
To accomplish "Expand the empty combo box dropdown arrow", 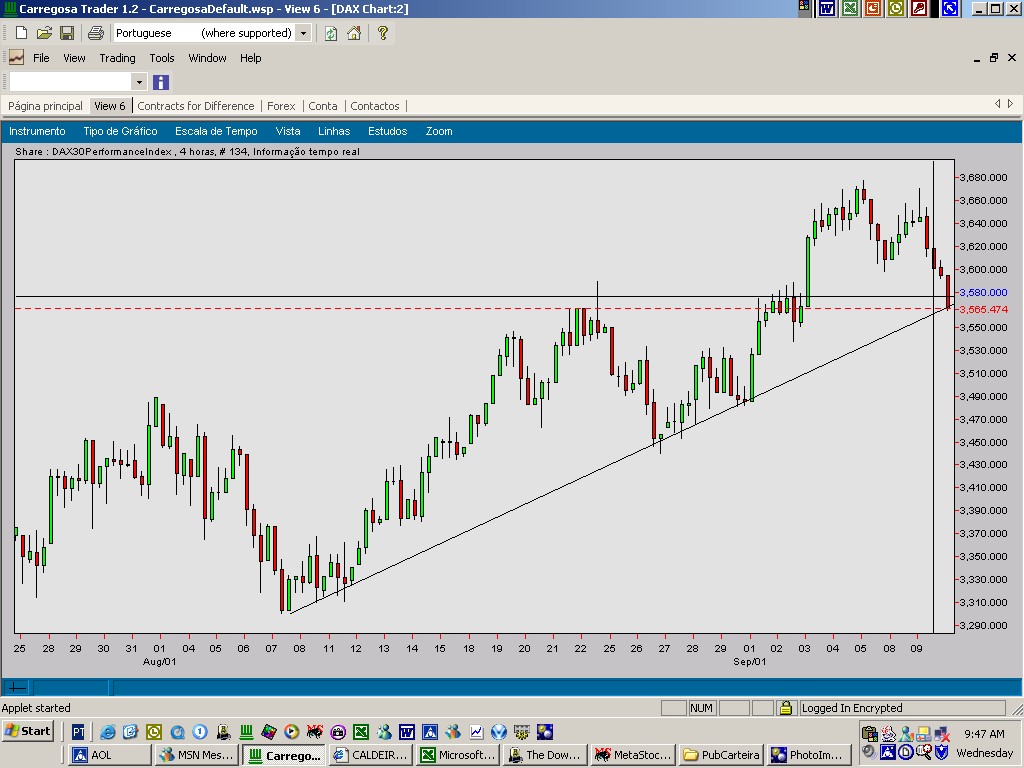I will (138, 82).
